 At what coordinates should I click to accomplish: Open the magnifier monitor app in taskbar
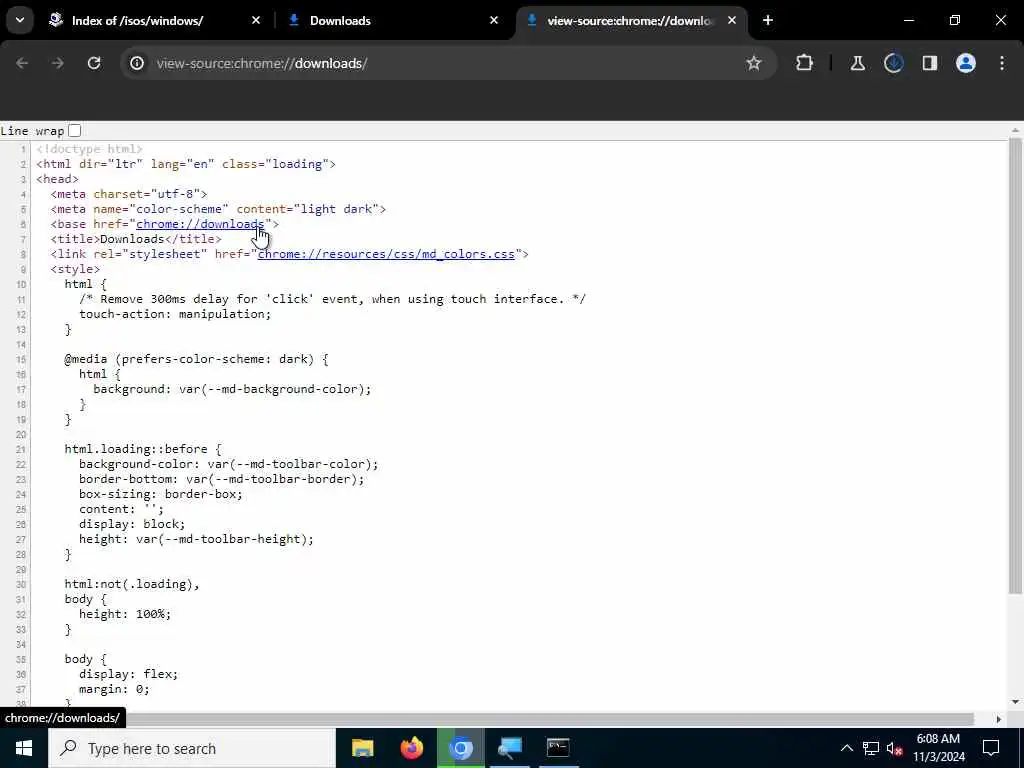pos(509,748)
